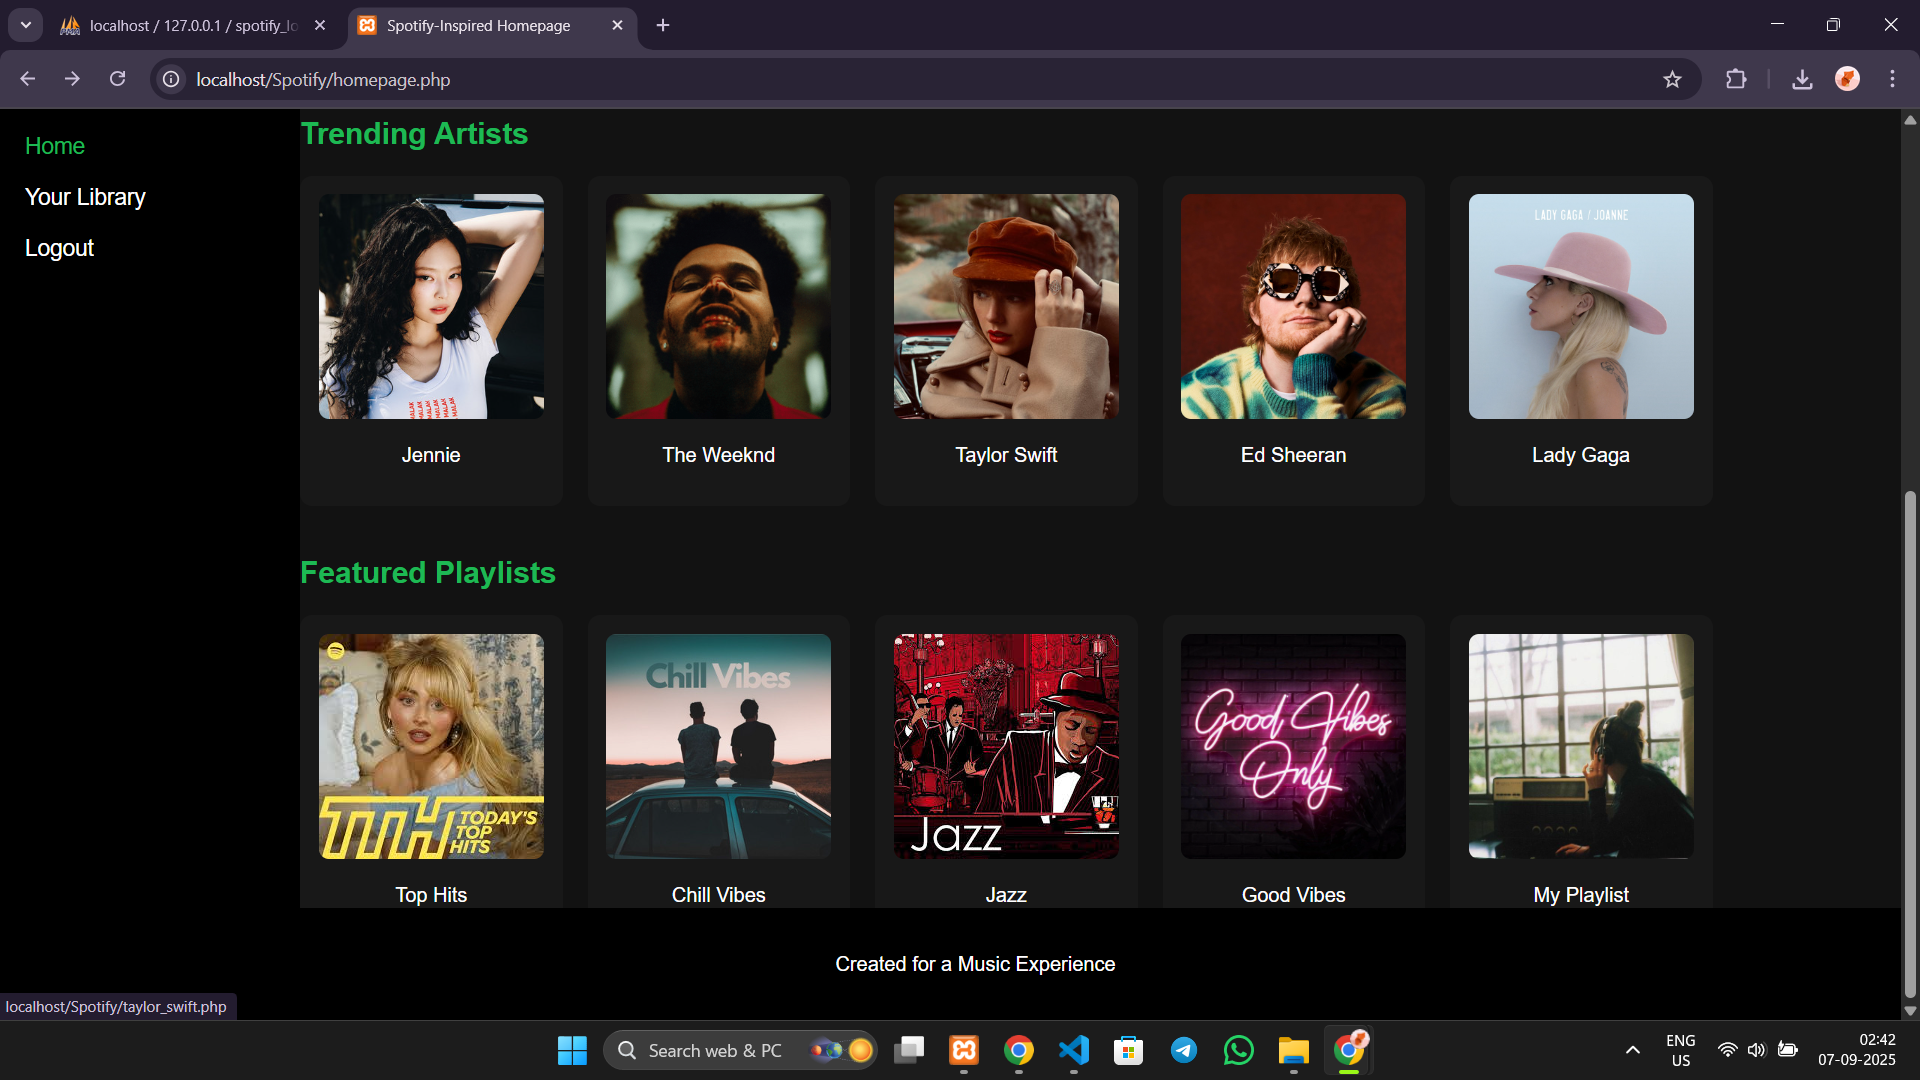Click the Logout link in sidebar

coord(59,248)
